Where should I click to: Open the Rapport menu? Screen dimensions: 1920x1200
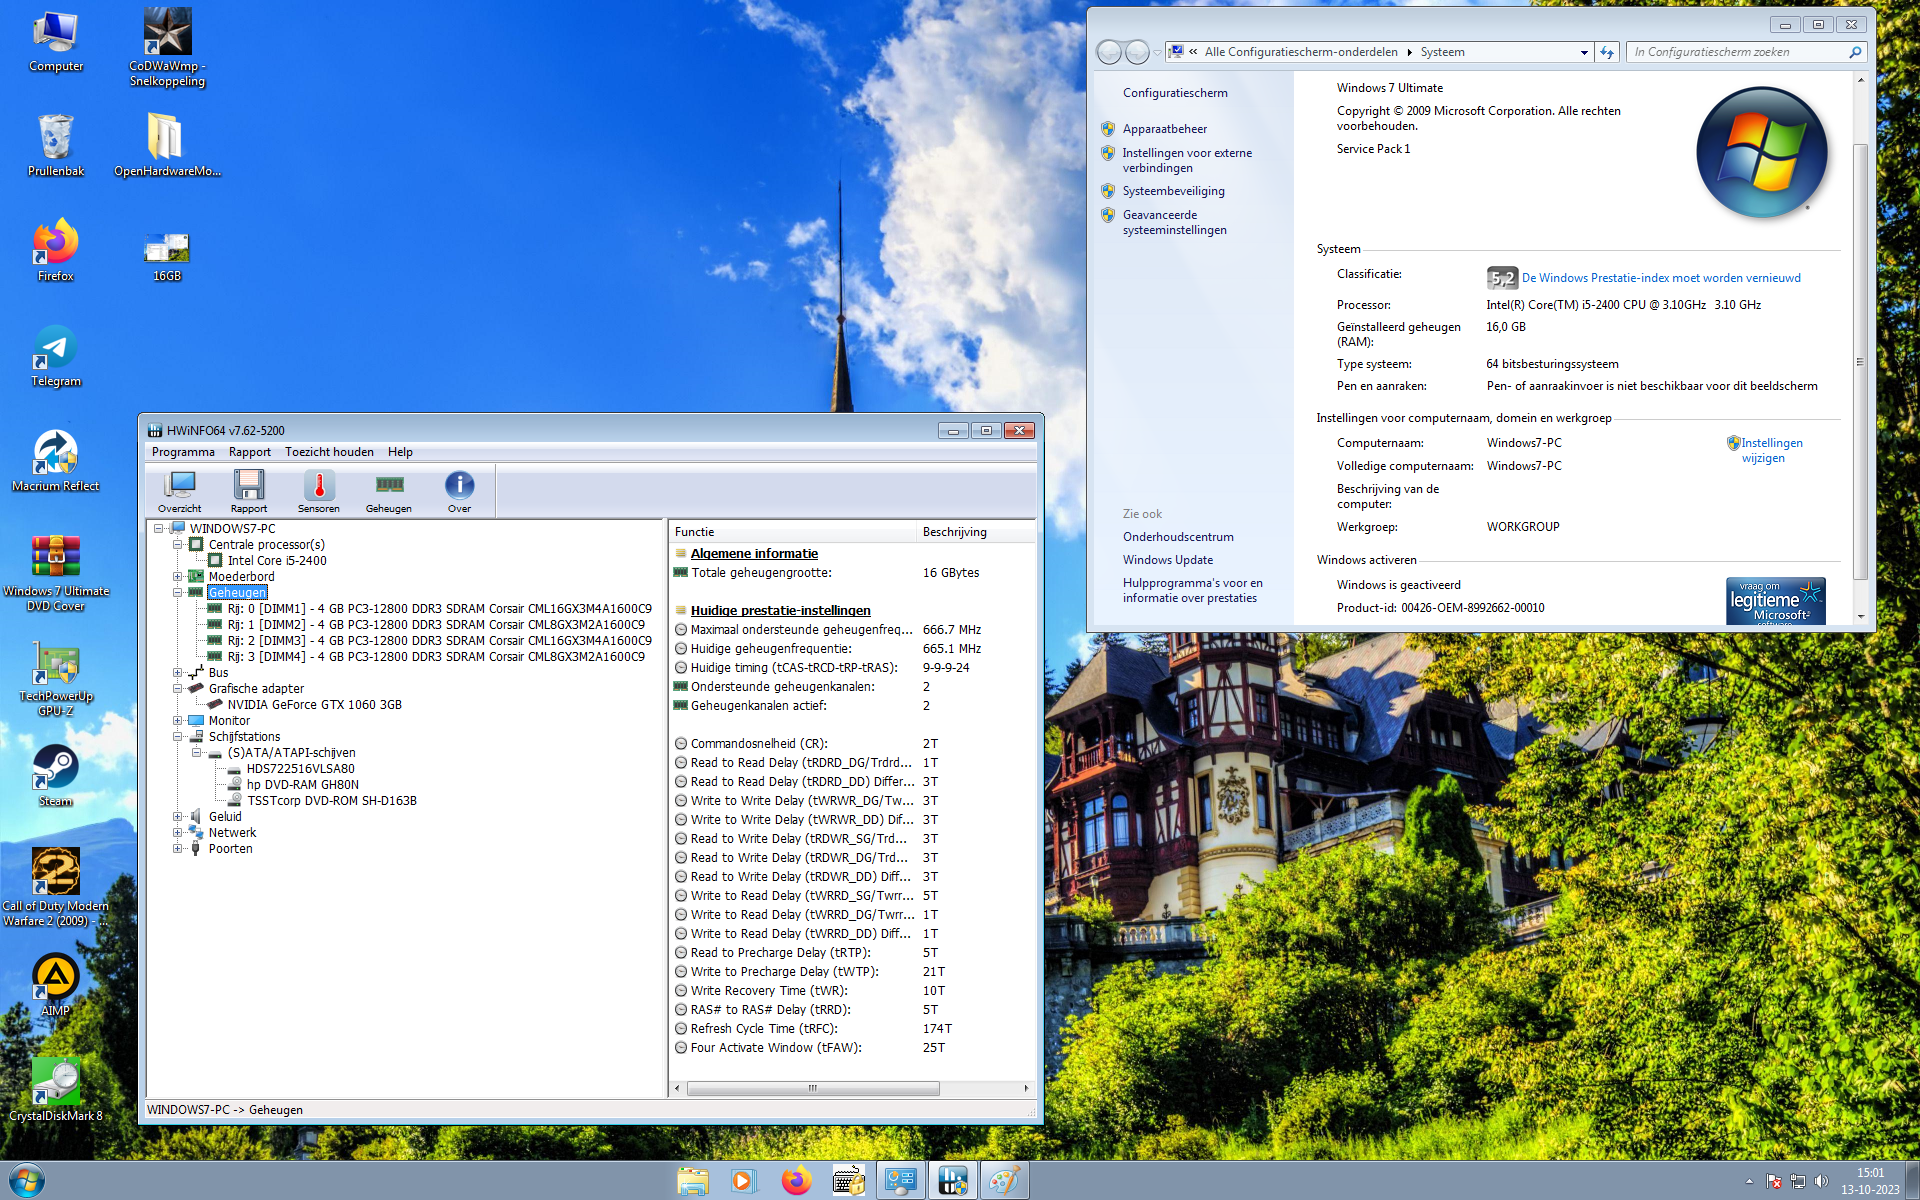(x=249, y=452)
